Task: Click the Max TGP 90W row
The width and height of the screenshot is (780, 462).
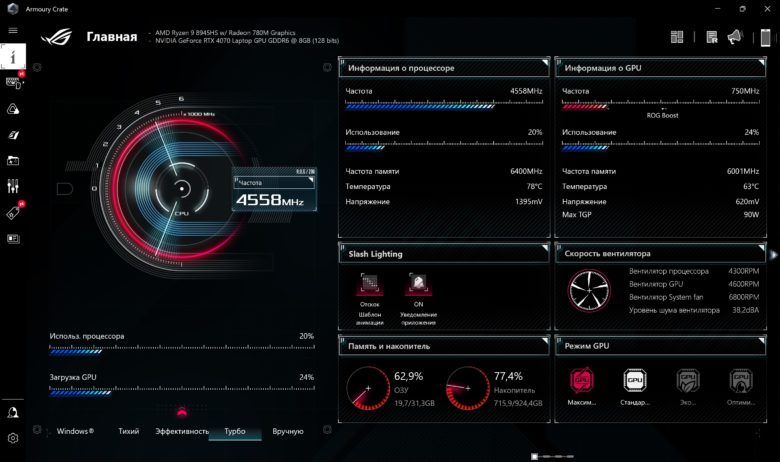Action: click(x=661, y=215)
